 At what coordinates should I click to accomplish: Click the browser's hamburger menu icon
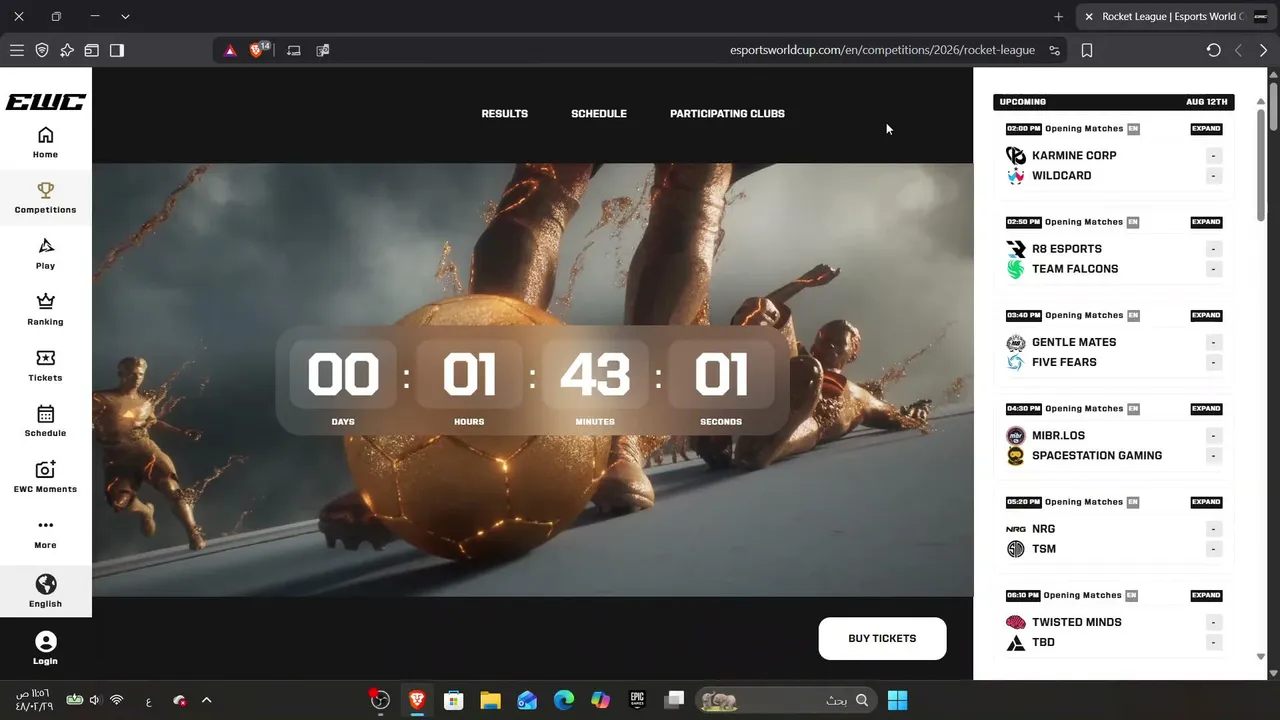pyautogui.click(x=17, y=50)
